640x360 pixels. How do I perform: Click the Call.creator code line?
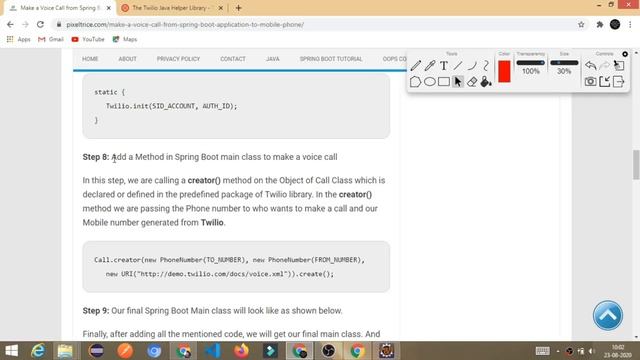(x=229, y=260)
